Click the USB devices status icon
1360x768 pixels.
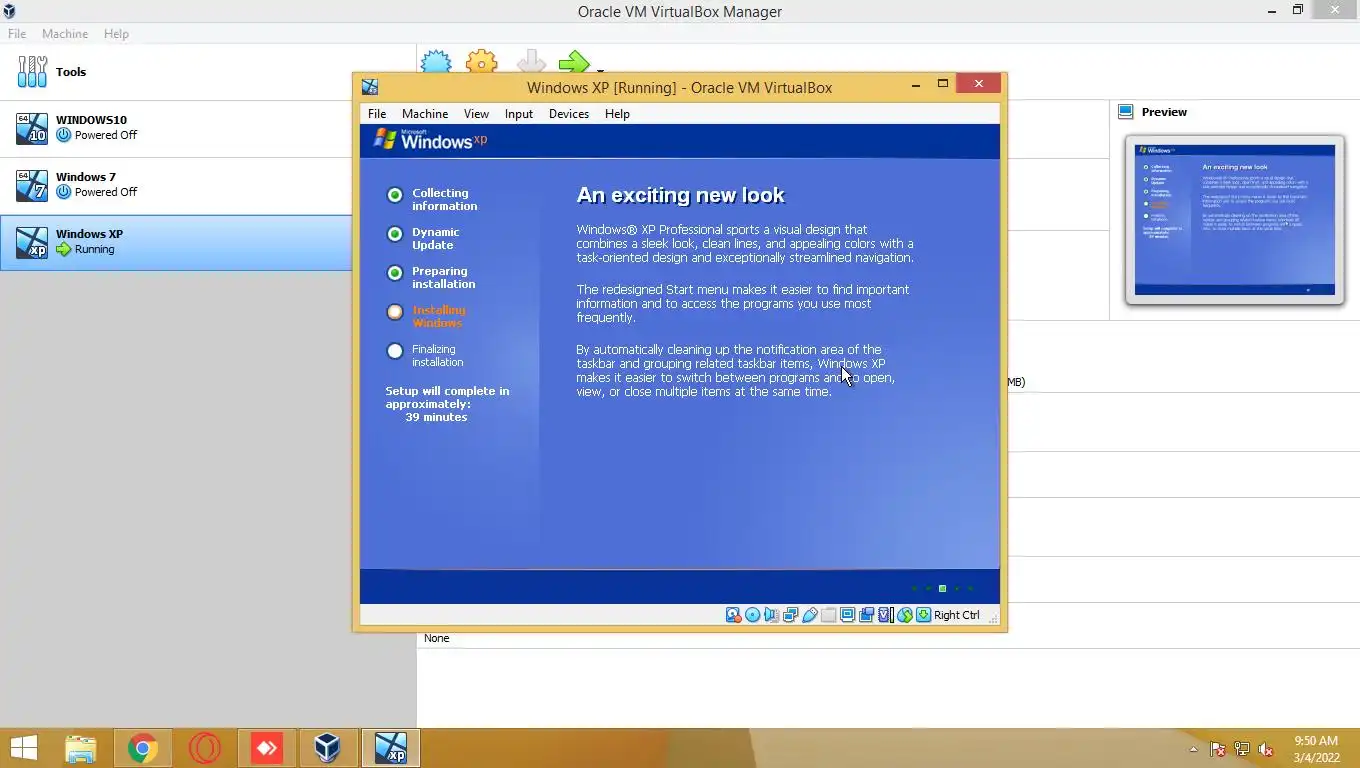tap(809, 615)
